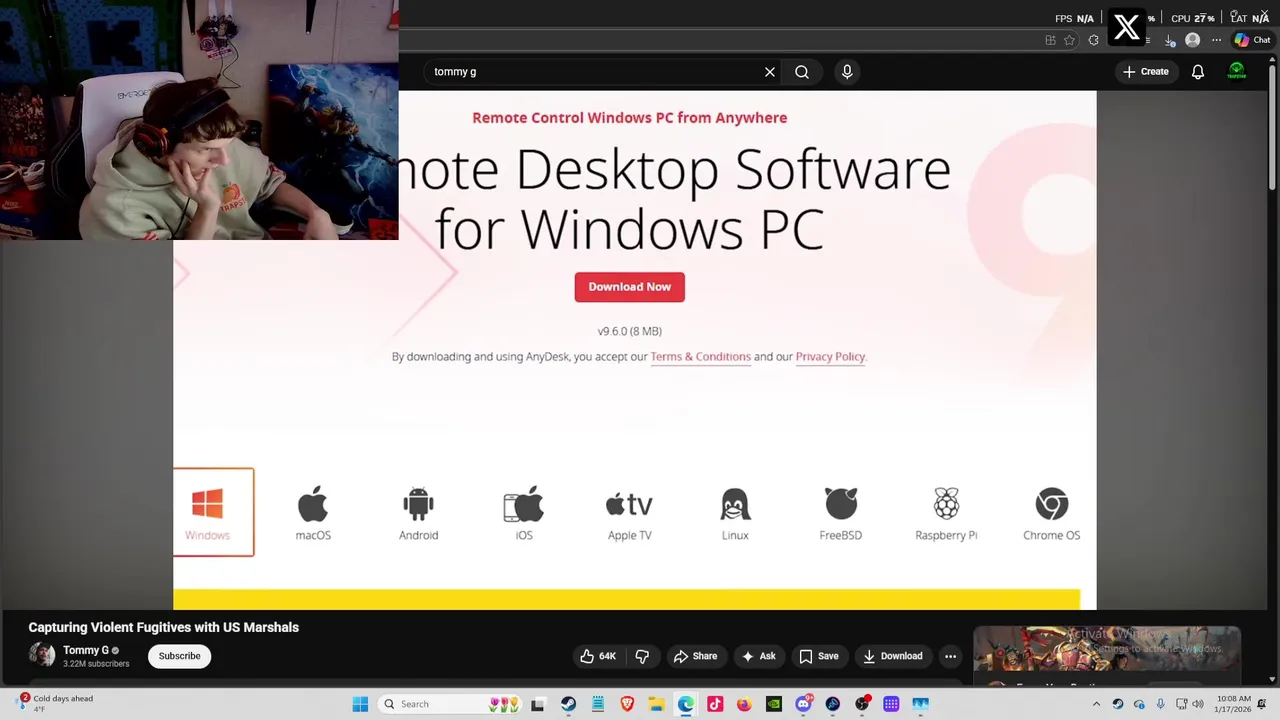Subscribe to the Tommy G channel
This screenshot has width=1280, height=720.
tap(180, 656)
